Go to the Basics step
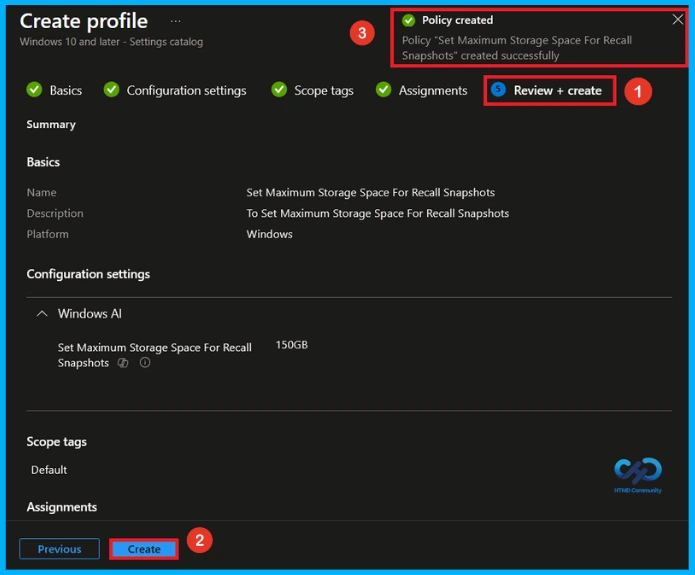Screen dimensions: 695x575 (66, 90)
